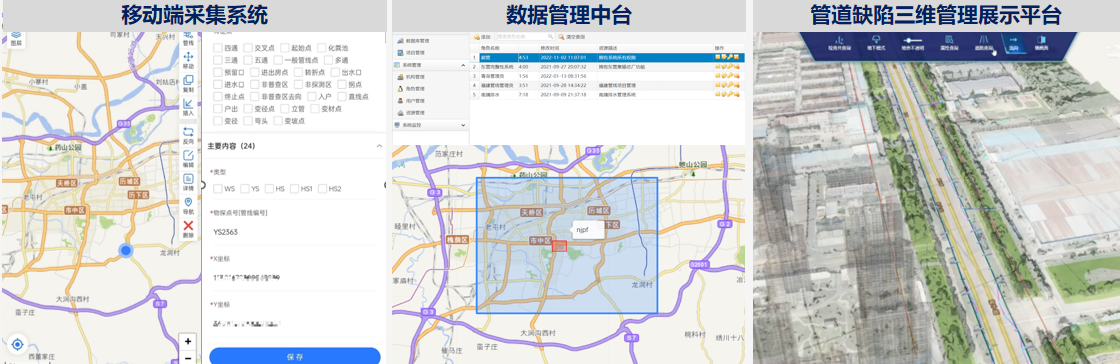Check the 化粪池 checkbox
Viewport: 1120px width, 364px height.
(x=321, y=48)
